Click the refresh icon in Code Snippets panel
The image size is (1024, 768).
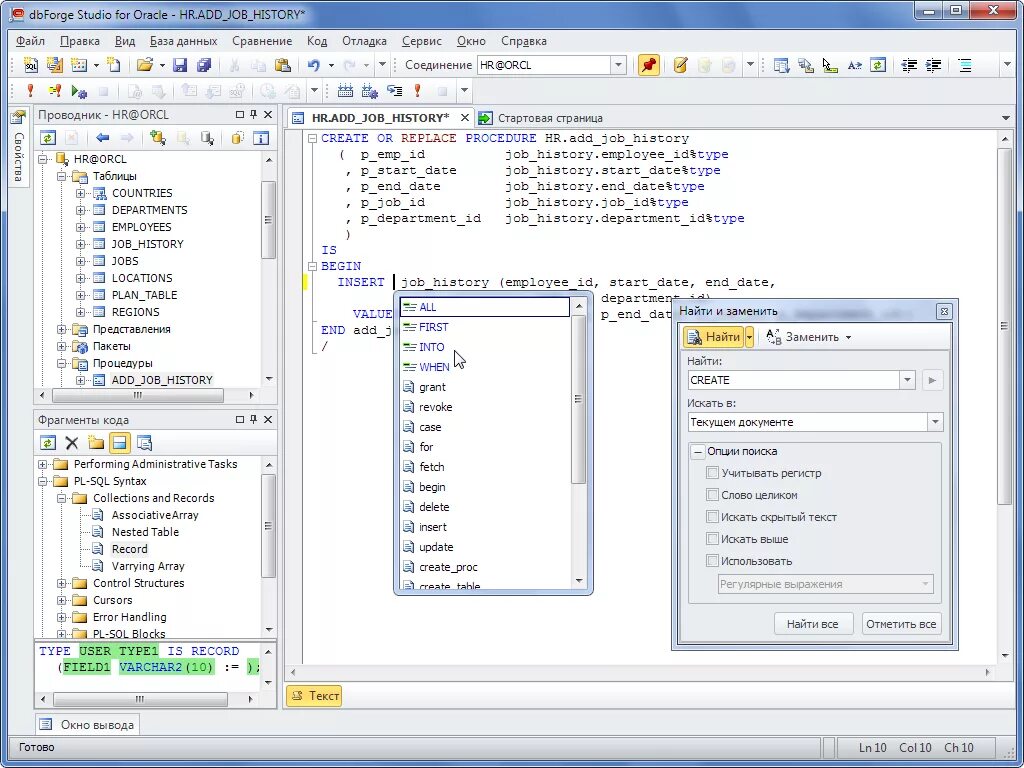click(x=48, y=443)
